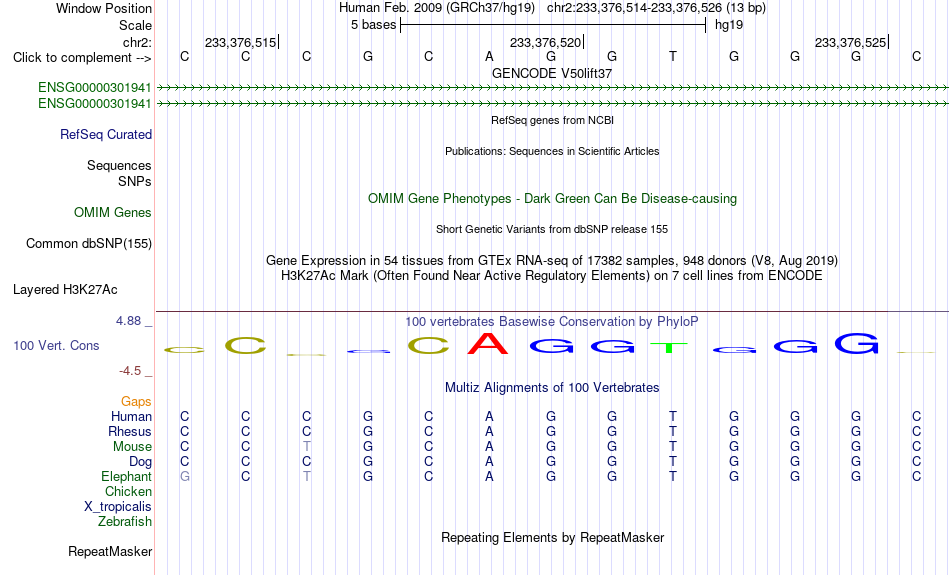Click the Sequences track label

coord(119,165)
